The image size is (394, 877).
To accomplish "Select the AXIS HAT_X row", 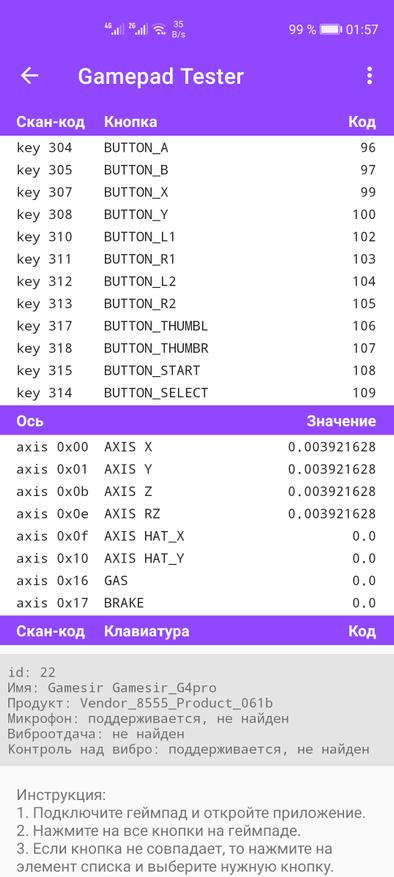I will (197, 536).
